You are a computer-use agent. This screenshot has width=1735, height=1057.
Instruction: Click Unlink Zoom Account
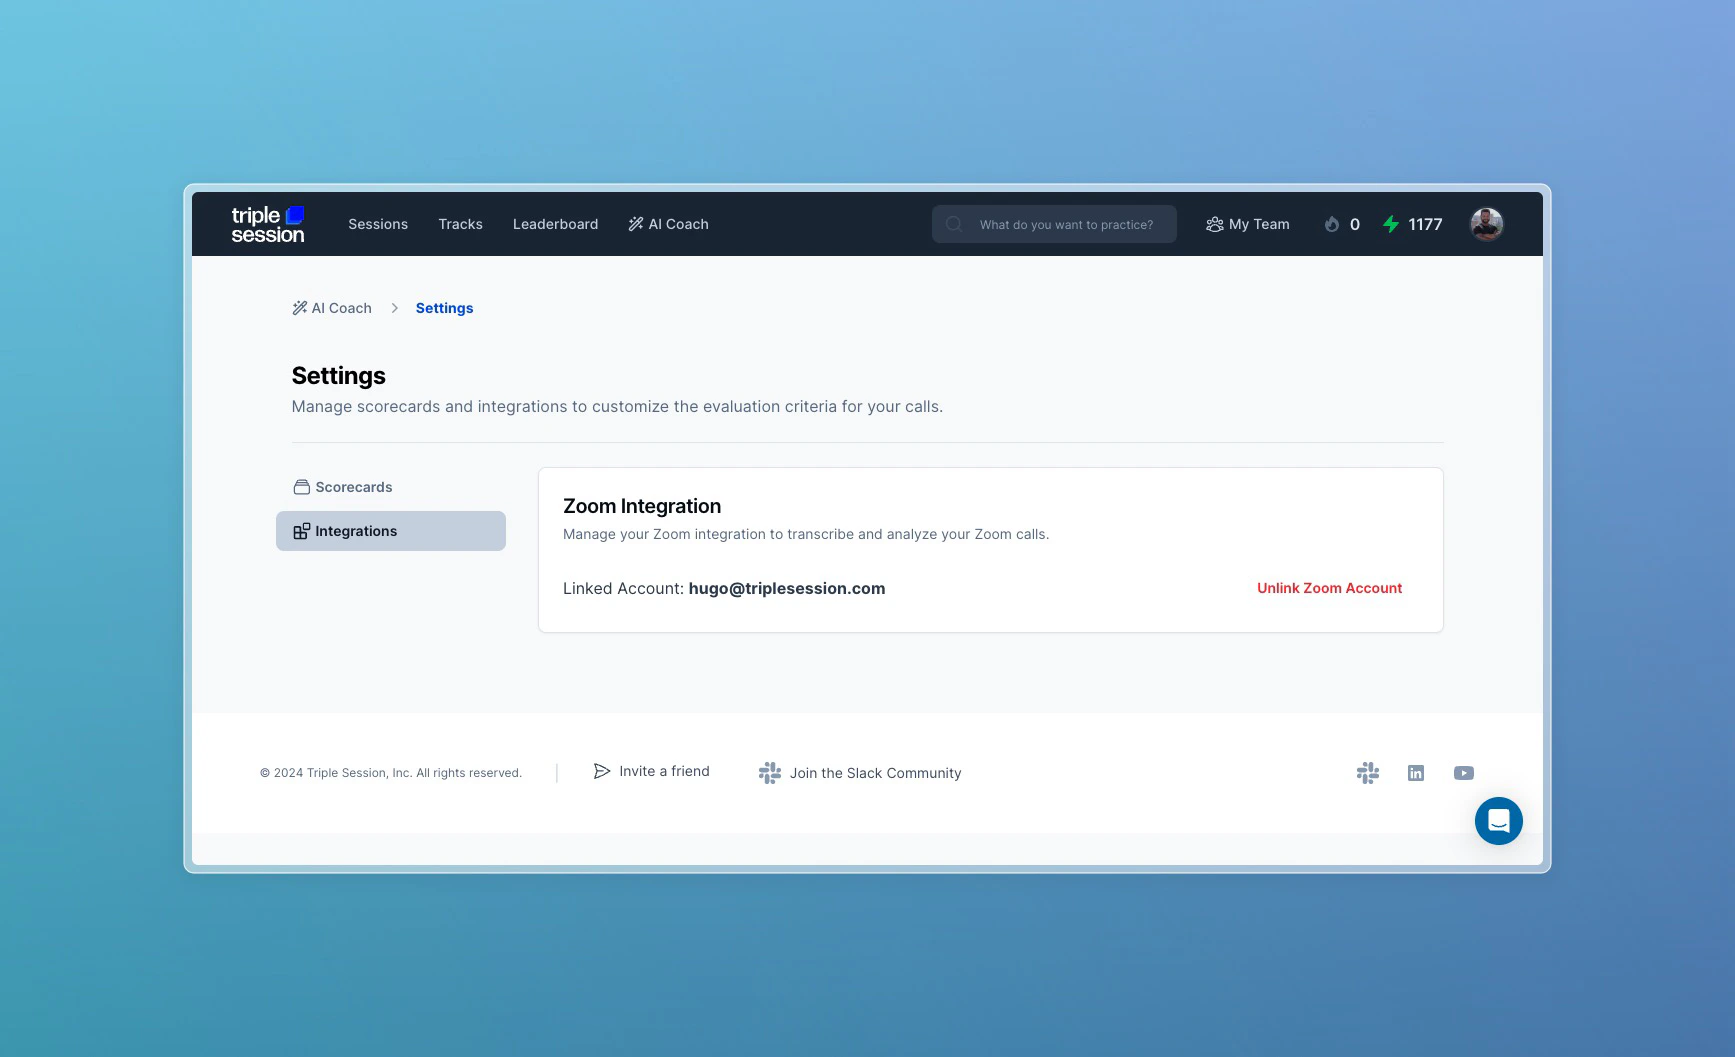1329,588
